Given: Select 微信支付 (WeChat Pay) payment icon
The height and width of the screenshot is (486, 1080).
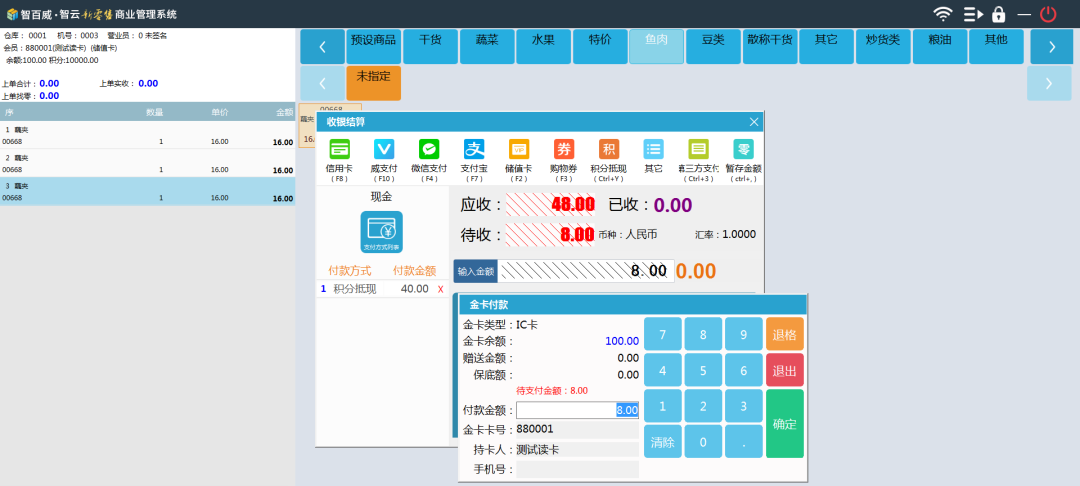Looking at the screenshot, I should [429, 150].
